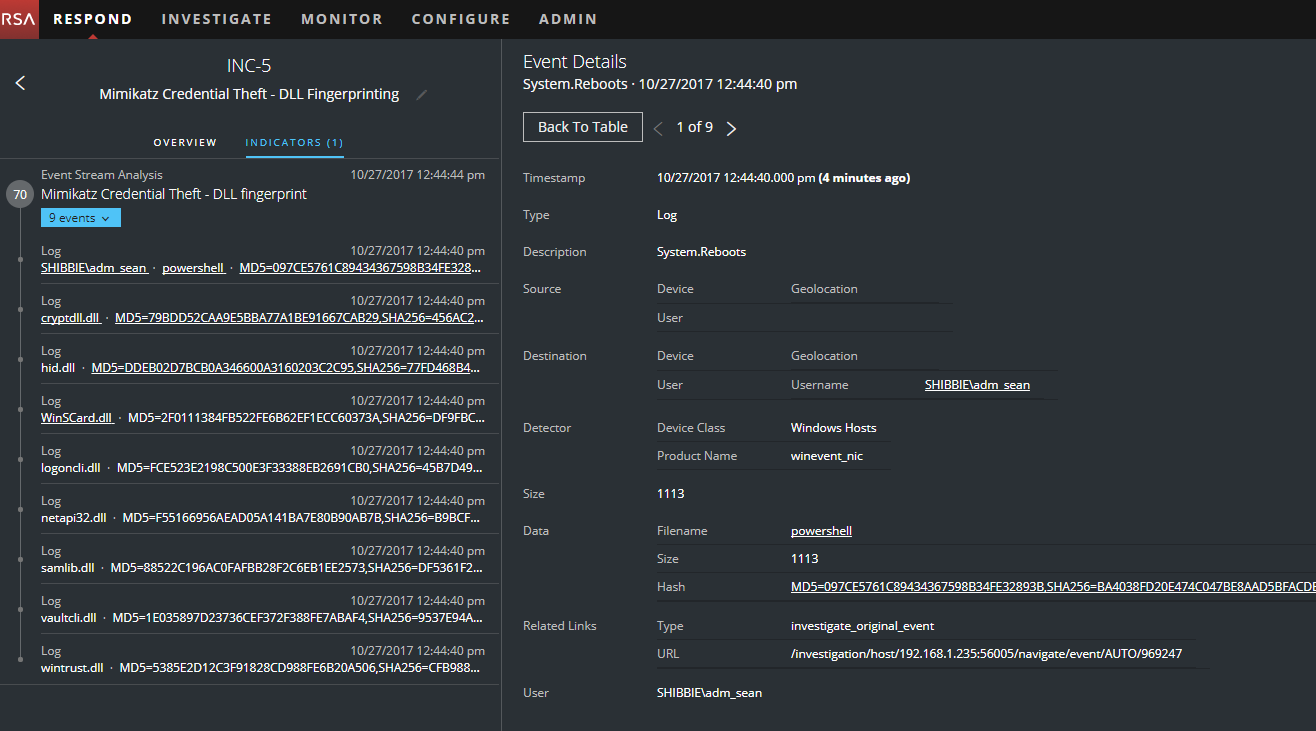The width and height of the screenshot is (1316, 731).
Task: Select the Indicators (1) tab
Action: pyautogui.click(x=294, y=143)
